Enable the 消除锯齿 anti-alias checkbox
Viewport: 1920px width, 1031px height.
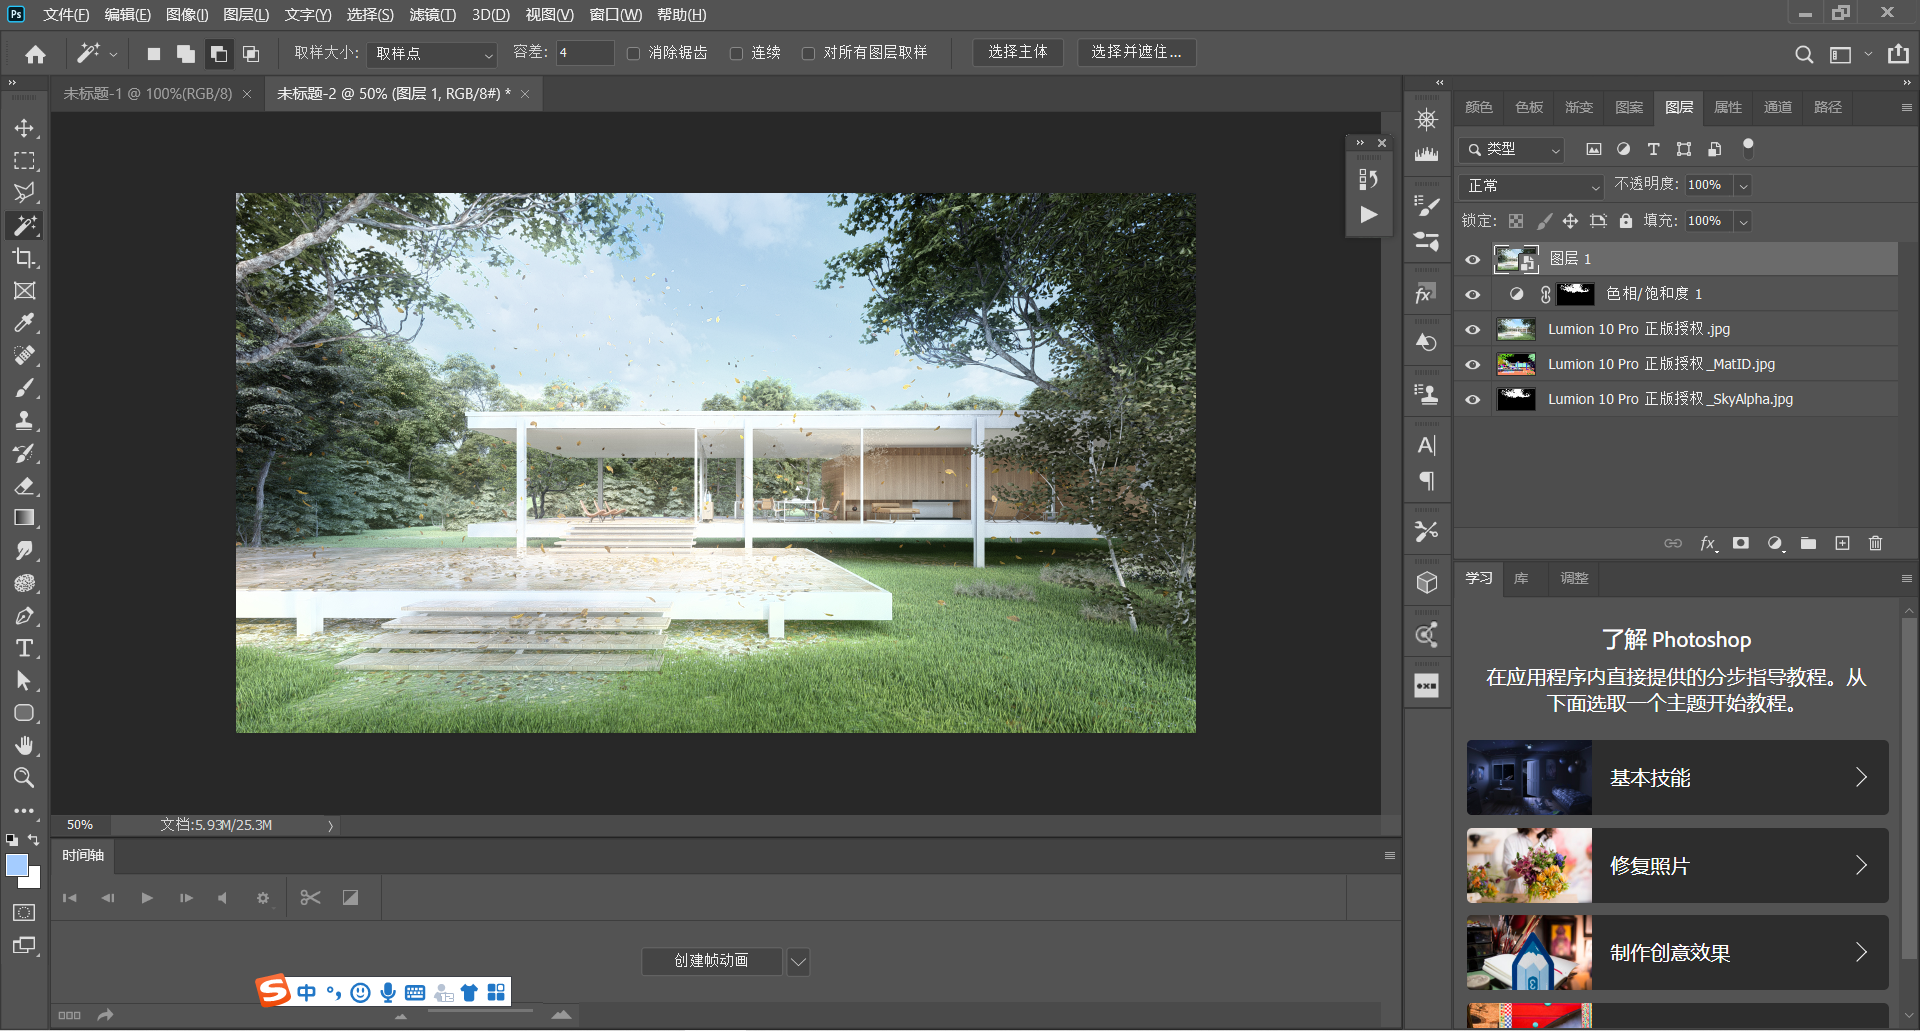[634, 54]
